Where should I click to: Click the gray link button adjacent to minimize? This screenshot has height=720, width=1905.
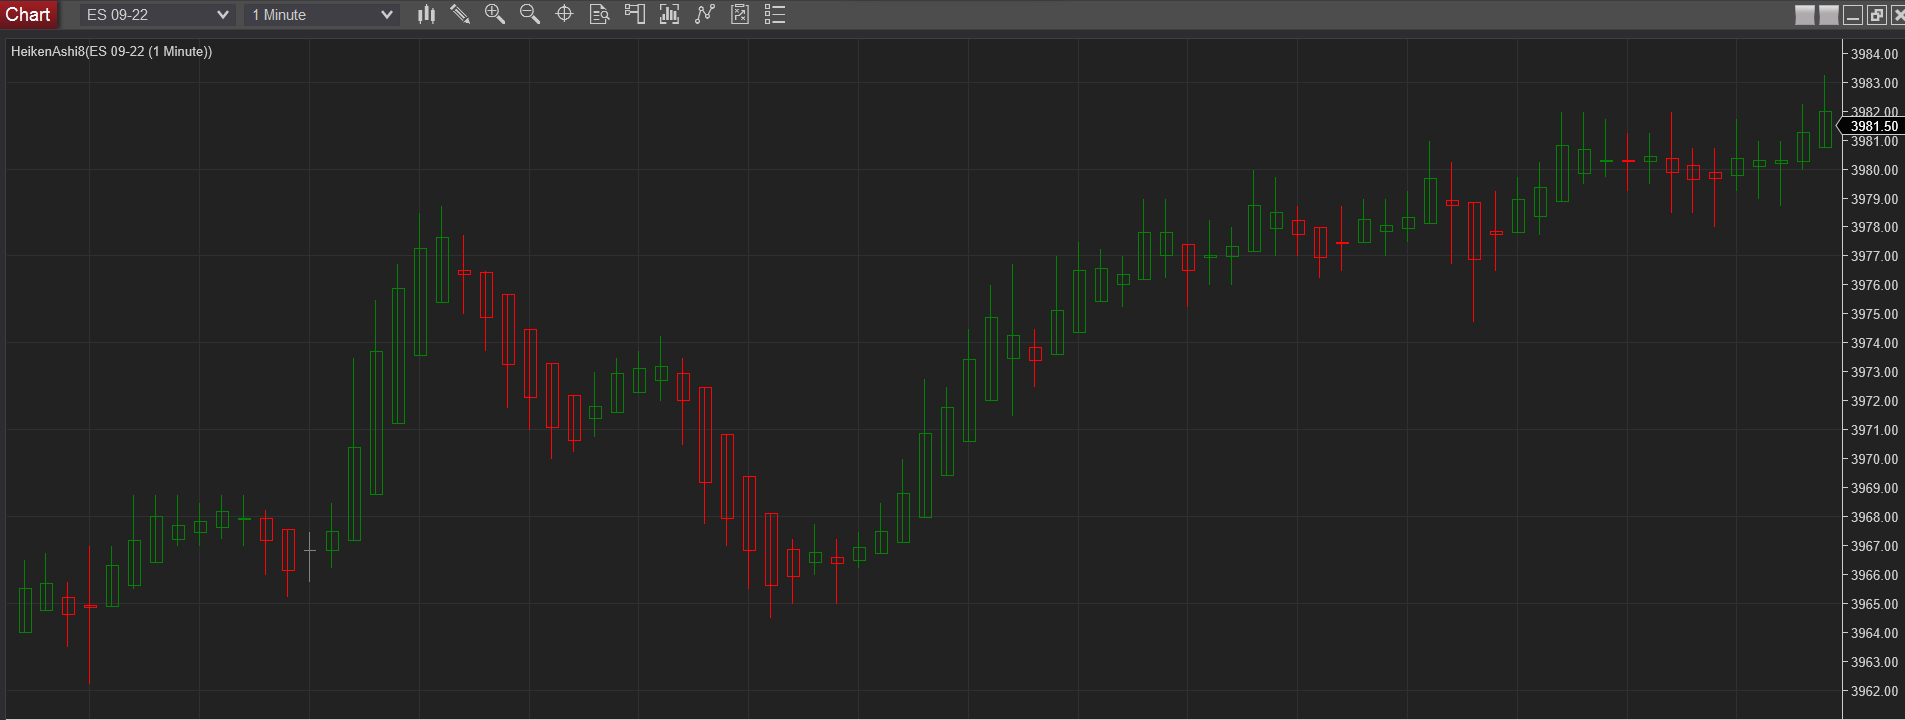1829,15
